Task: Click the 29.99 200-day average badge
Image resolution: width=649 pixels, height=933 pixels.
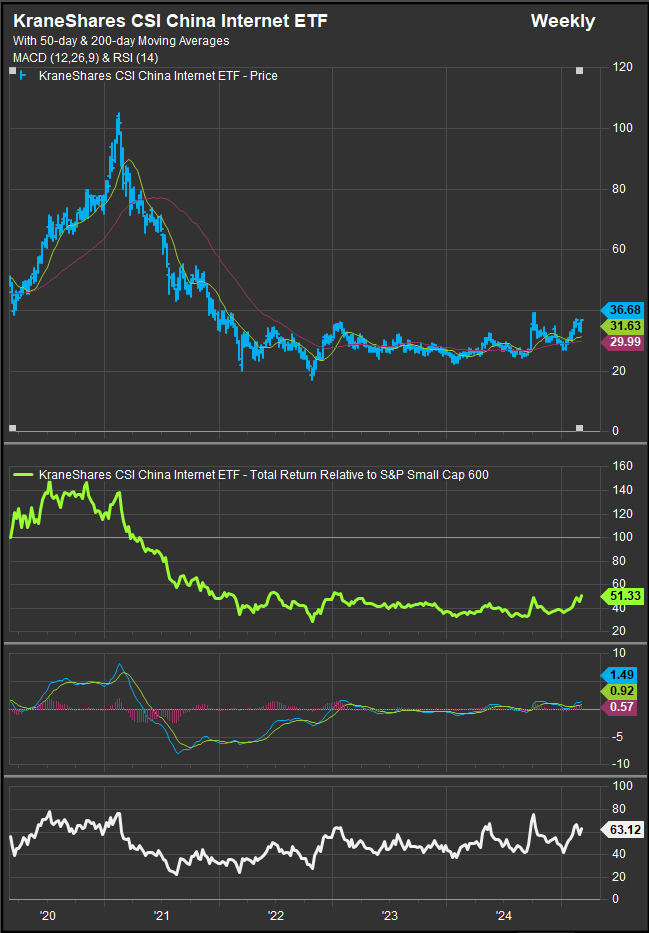Action: tap(623, 342)
